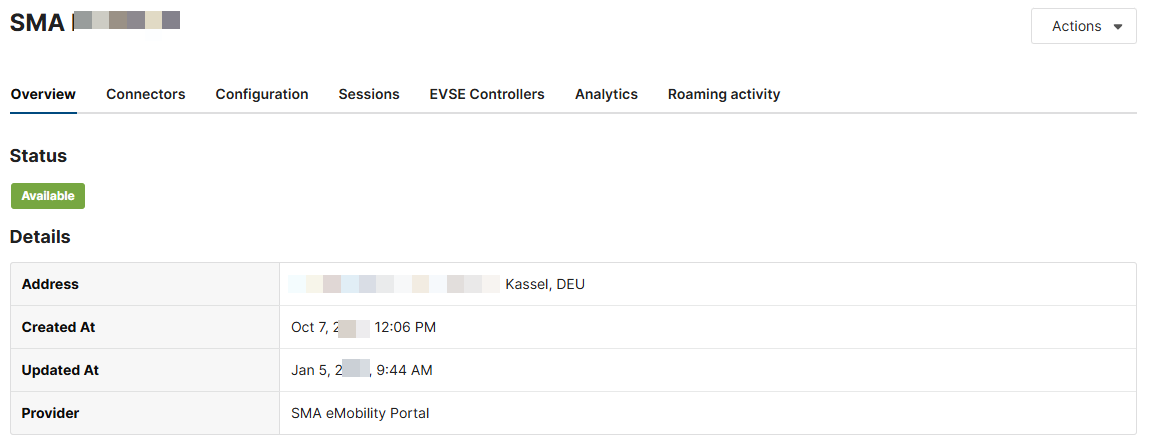Select the 12:06 PM created timestamp
This screenshot has height=444, width=1149.
[x=405, y=327]
